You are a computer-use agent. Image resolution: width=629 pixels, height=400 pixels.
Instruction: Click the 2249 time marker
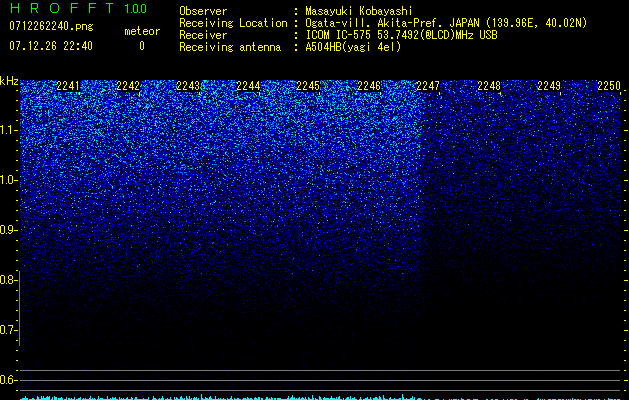549,86
